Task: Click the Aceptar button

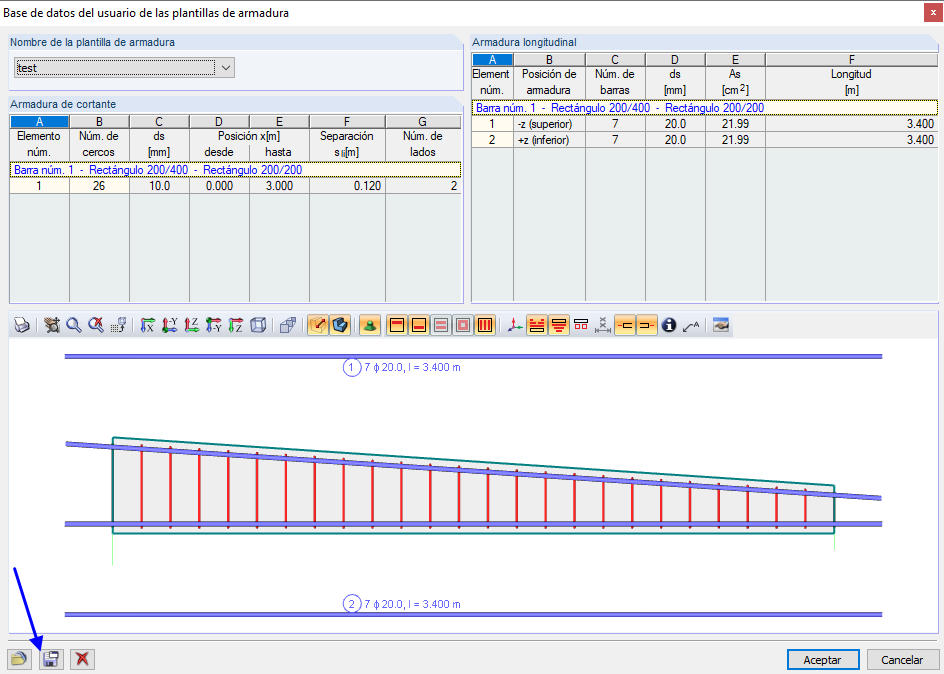Action: pos(822,660)
